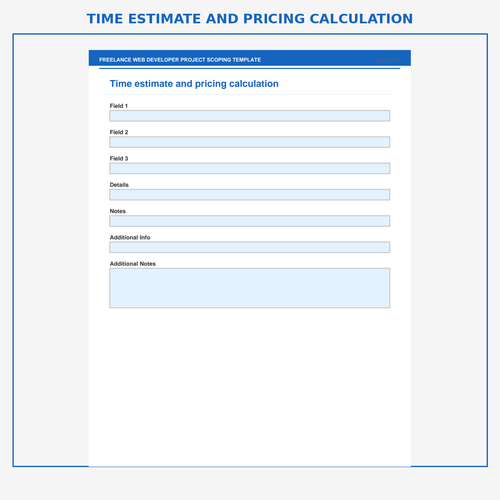Click the blue divider line under the header
Image resolution: width=500 pixels, height=500 pixels.
[250, 68]
